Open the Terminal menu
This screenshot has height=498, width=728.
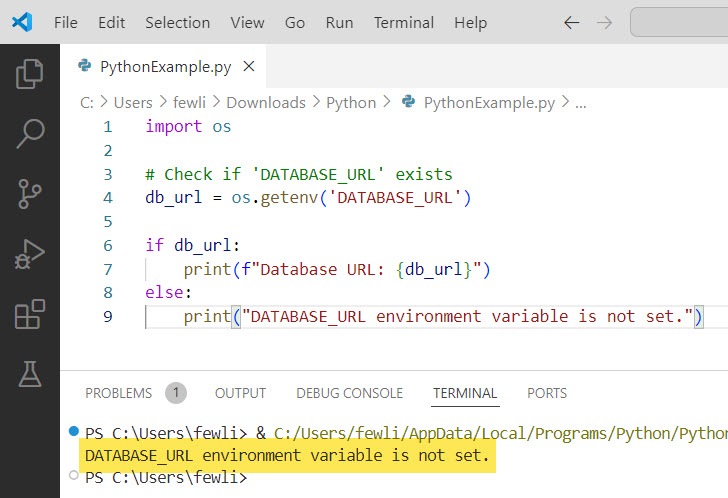404,22
